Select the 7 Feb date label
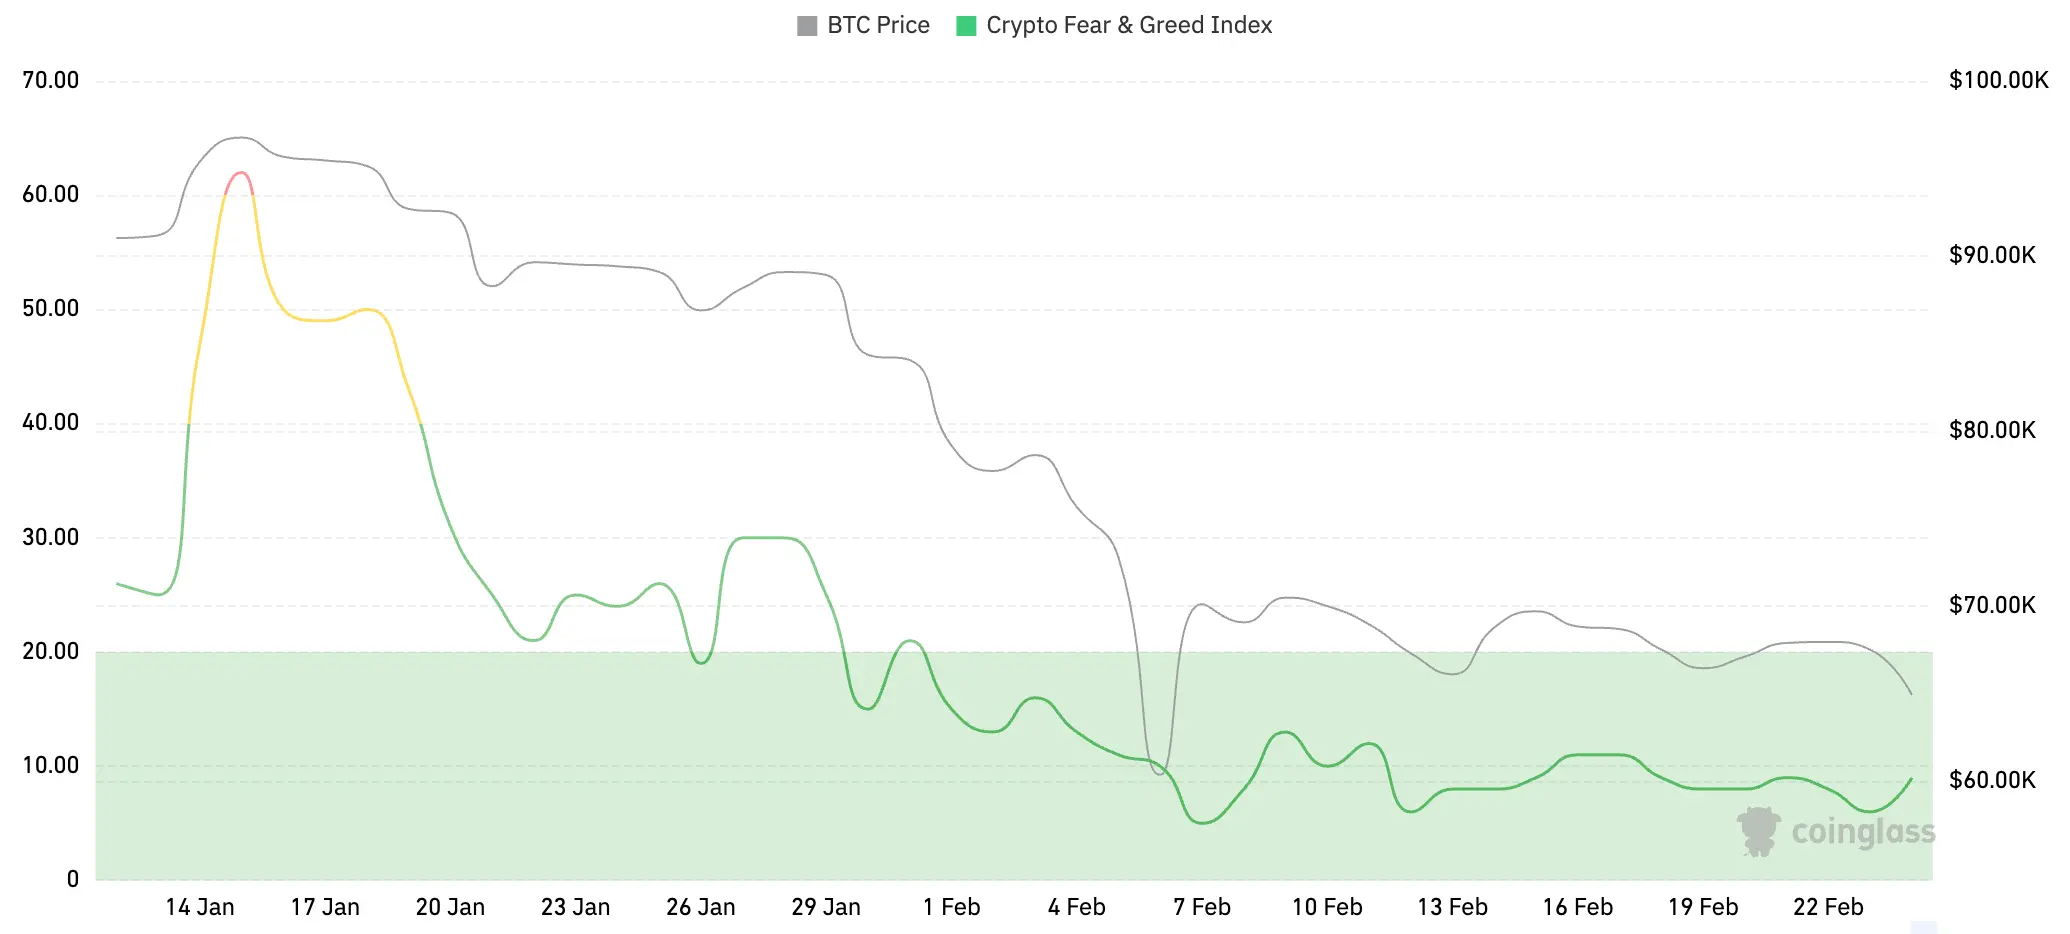The image size is (2070, 934). point(1201,907)
